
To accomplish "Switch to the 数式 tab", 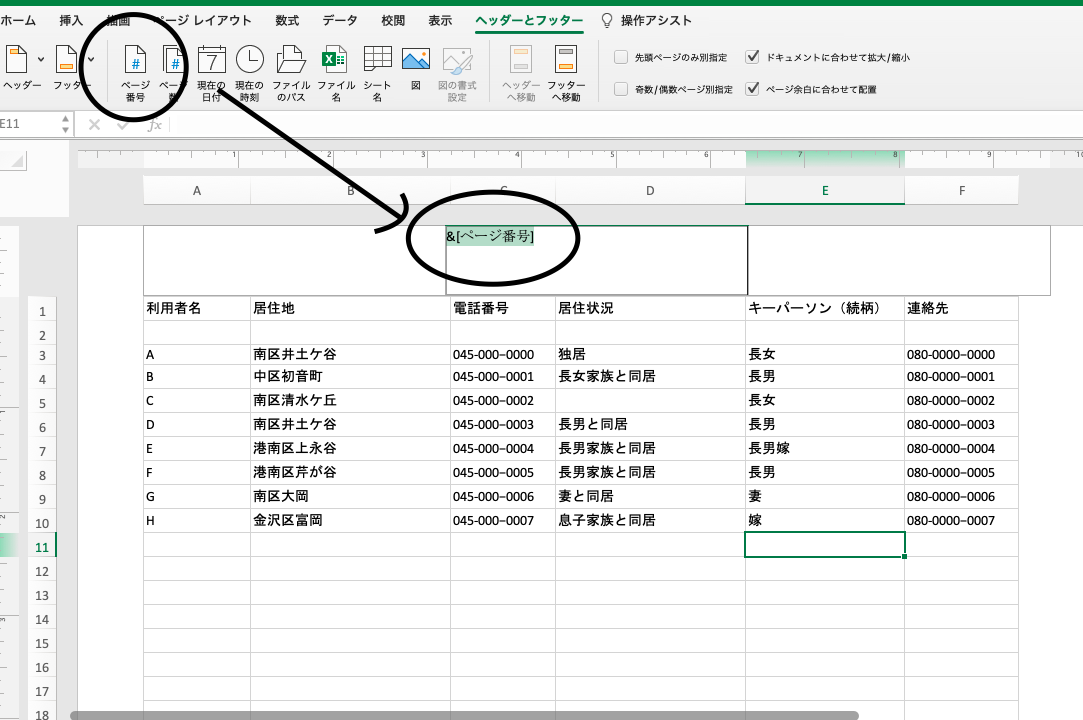I will coord(287,20).
